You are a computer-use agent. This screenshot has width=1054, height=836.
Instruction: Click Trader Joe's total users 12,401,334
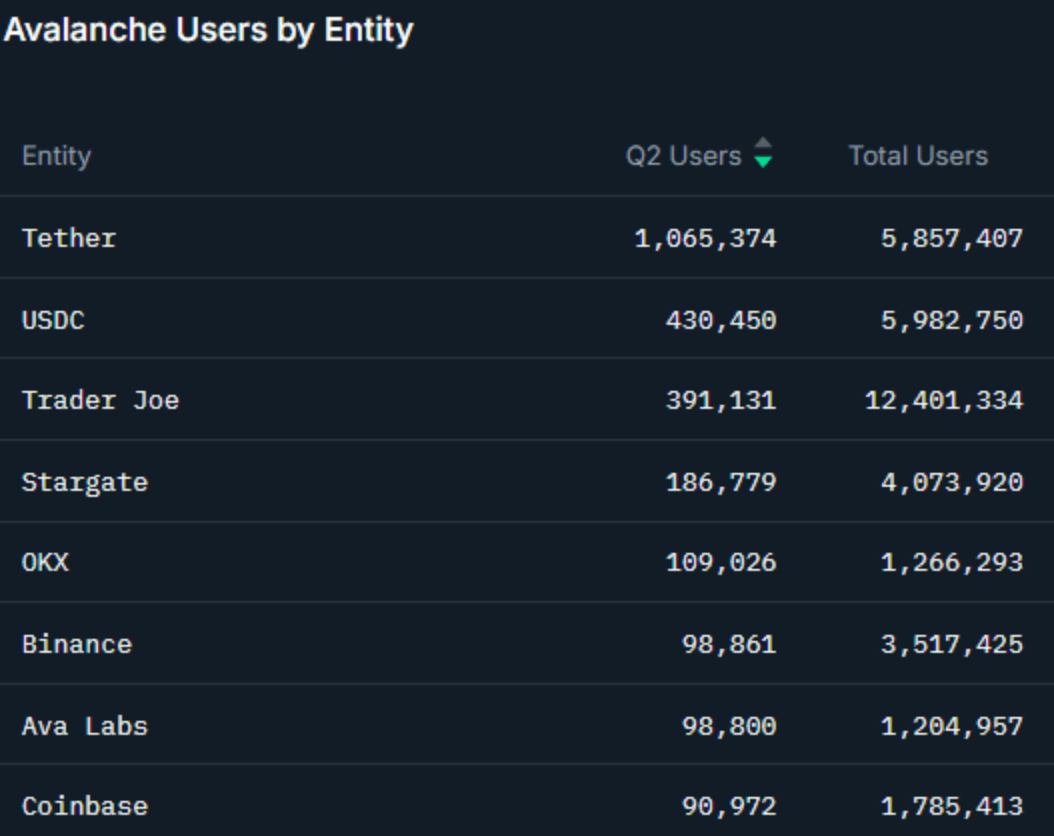[x=943, y=401]
